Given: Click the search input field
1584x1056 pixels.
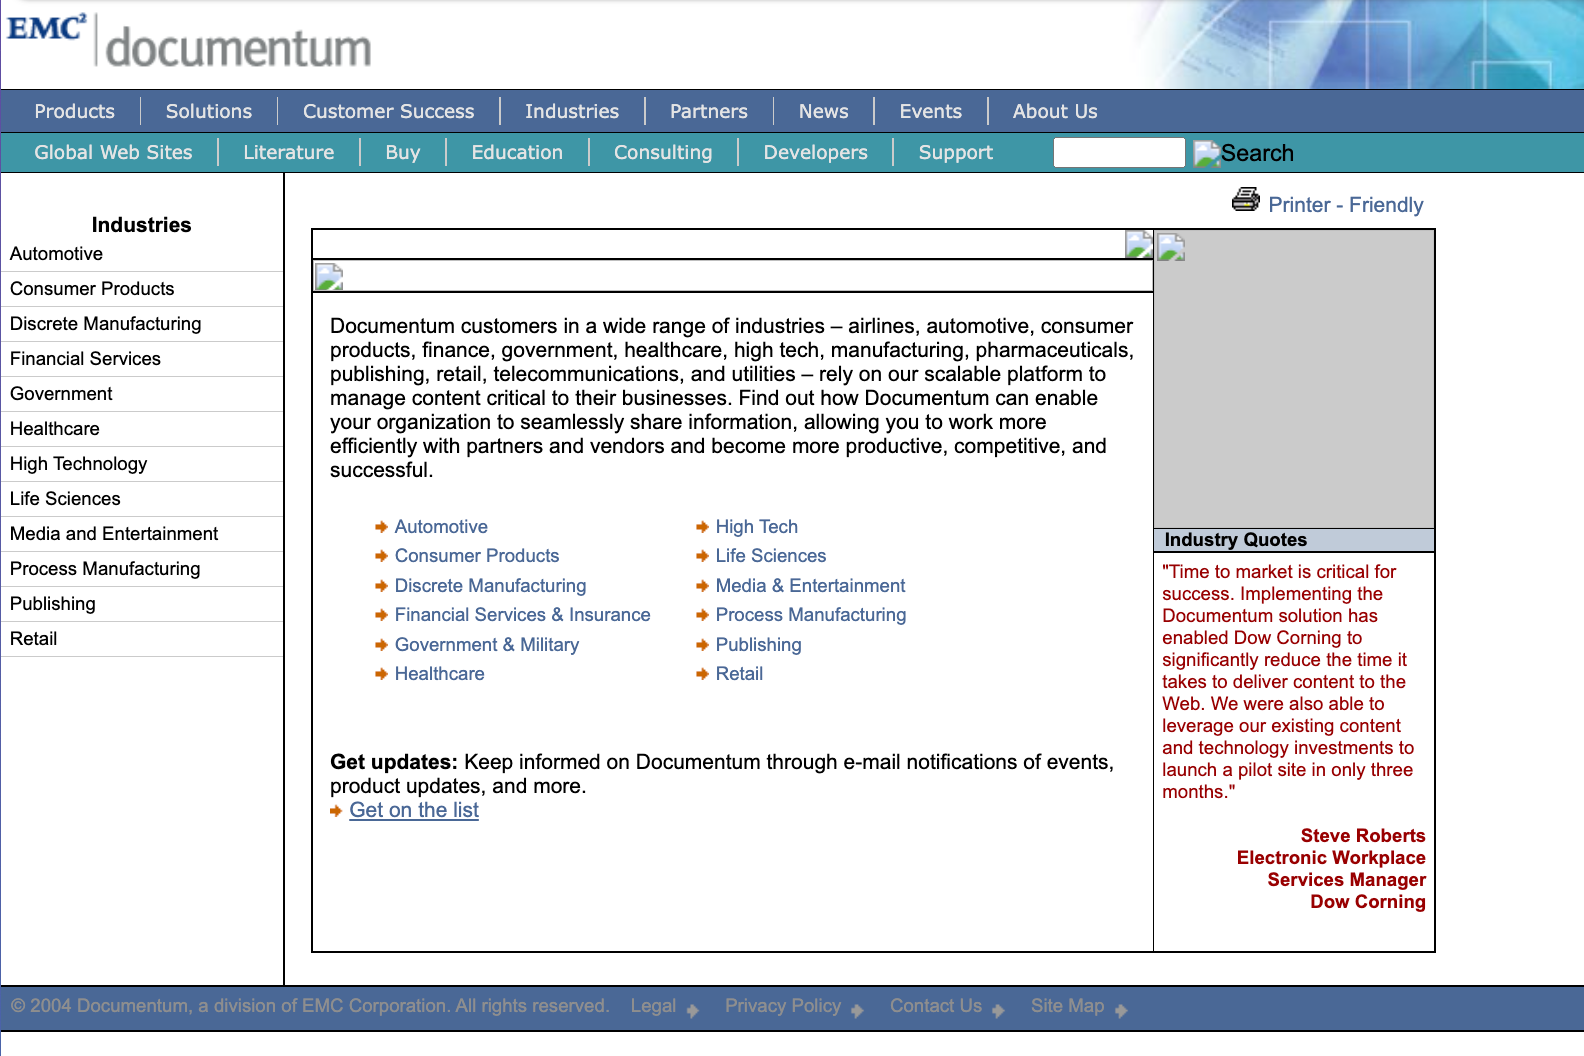Looking at the screenshot, I should pyautogui.click(x=1119, y=153).
